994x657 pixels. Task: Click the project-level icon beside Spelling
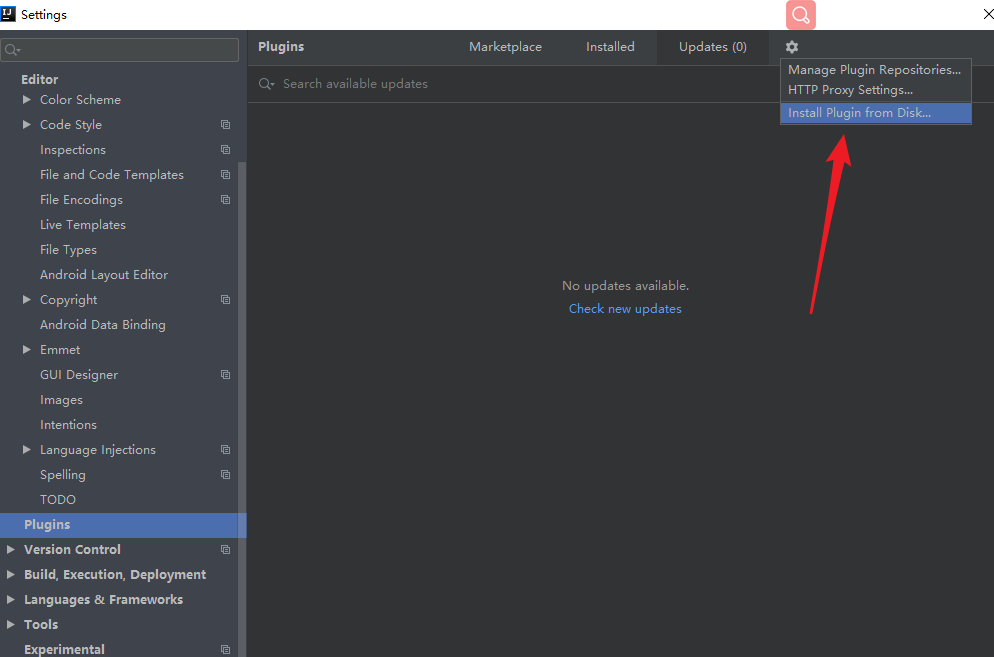pyautogui.click(x=225, y=475)
